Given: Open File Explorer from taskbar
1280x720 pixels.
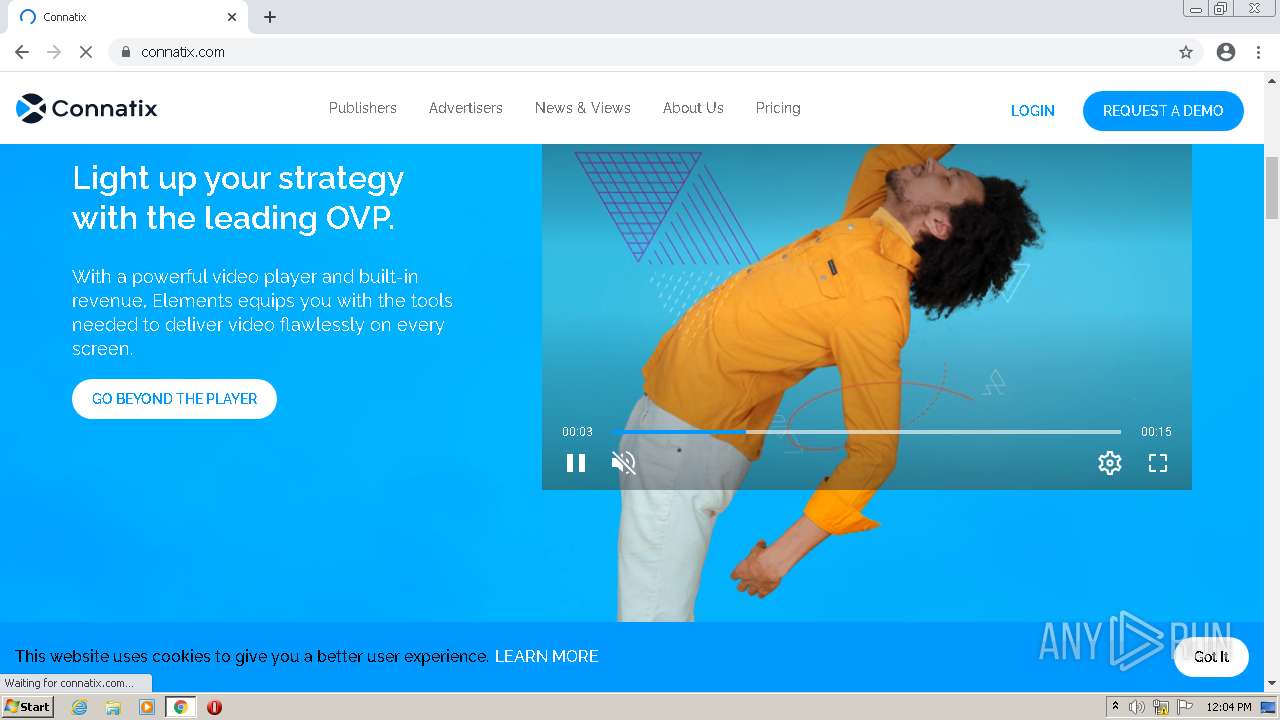Looking at the screenshot, I should point(113,707).
